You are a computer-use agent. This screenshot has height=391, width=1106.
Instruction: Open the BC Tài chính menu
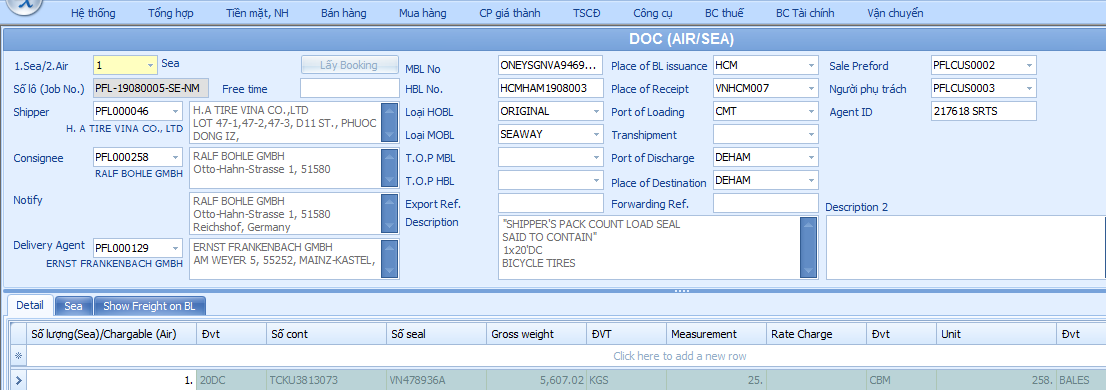pos(805,13)
